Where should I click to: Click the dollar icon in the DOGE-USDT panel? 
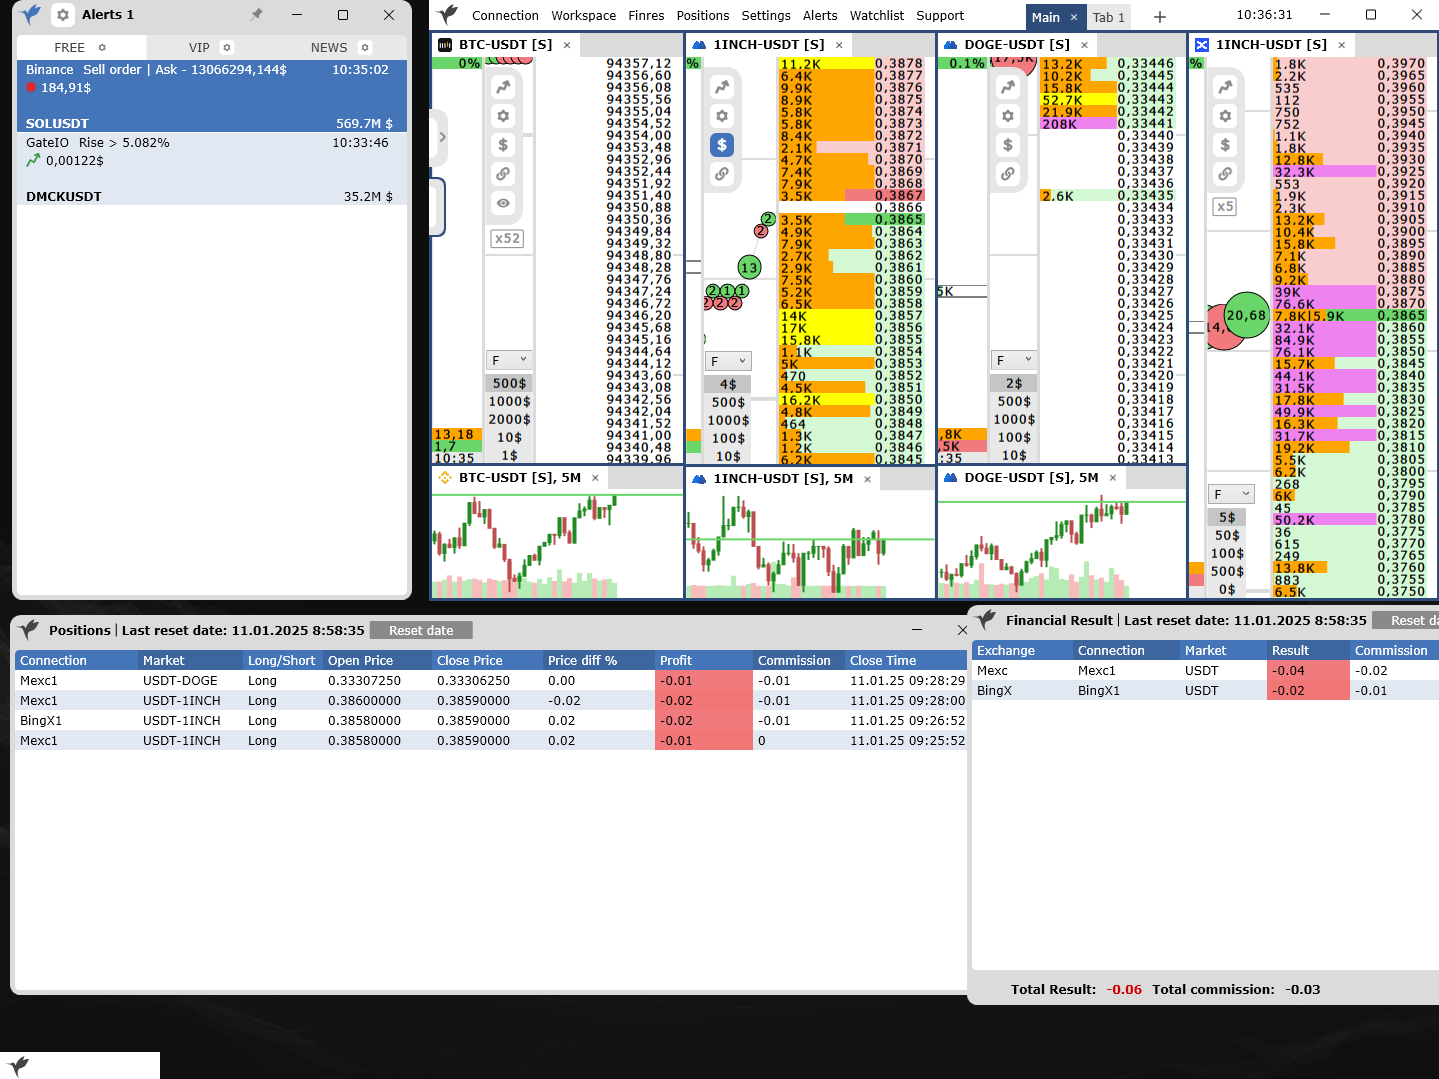pos(1008,145)
